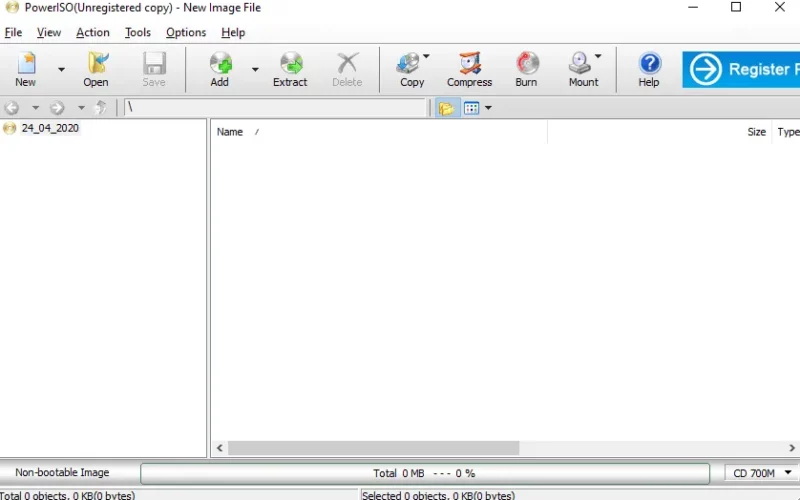Open the Mount virtual drive icon

click(x=580, y=69)
